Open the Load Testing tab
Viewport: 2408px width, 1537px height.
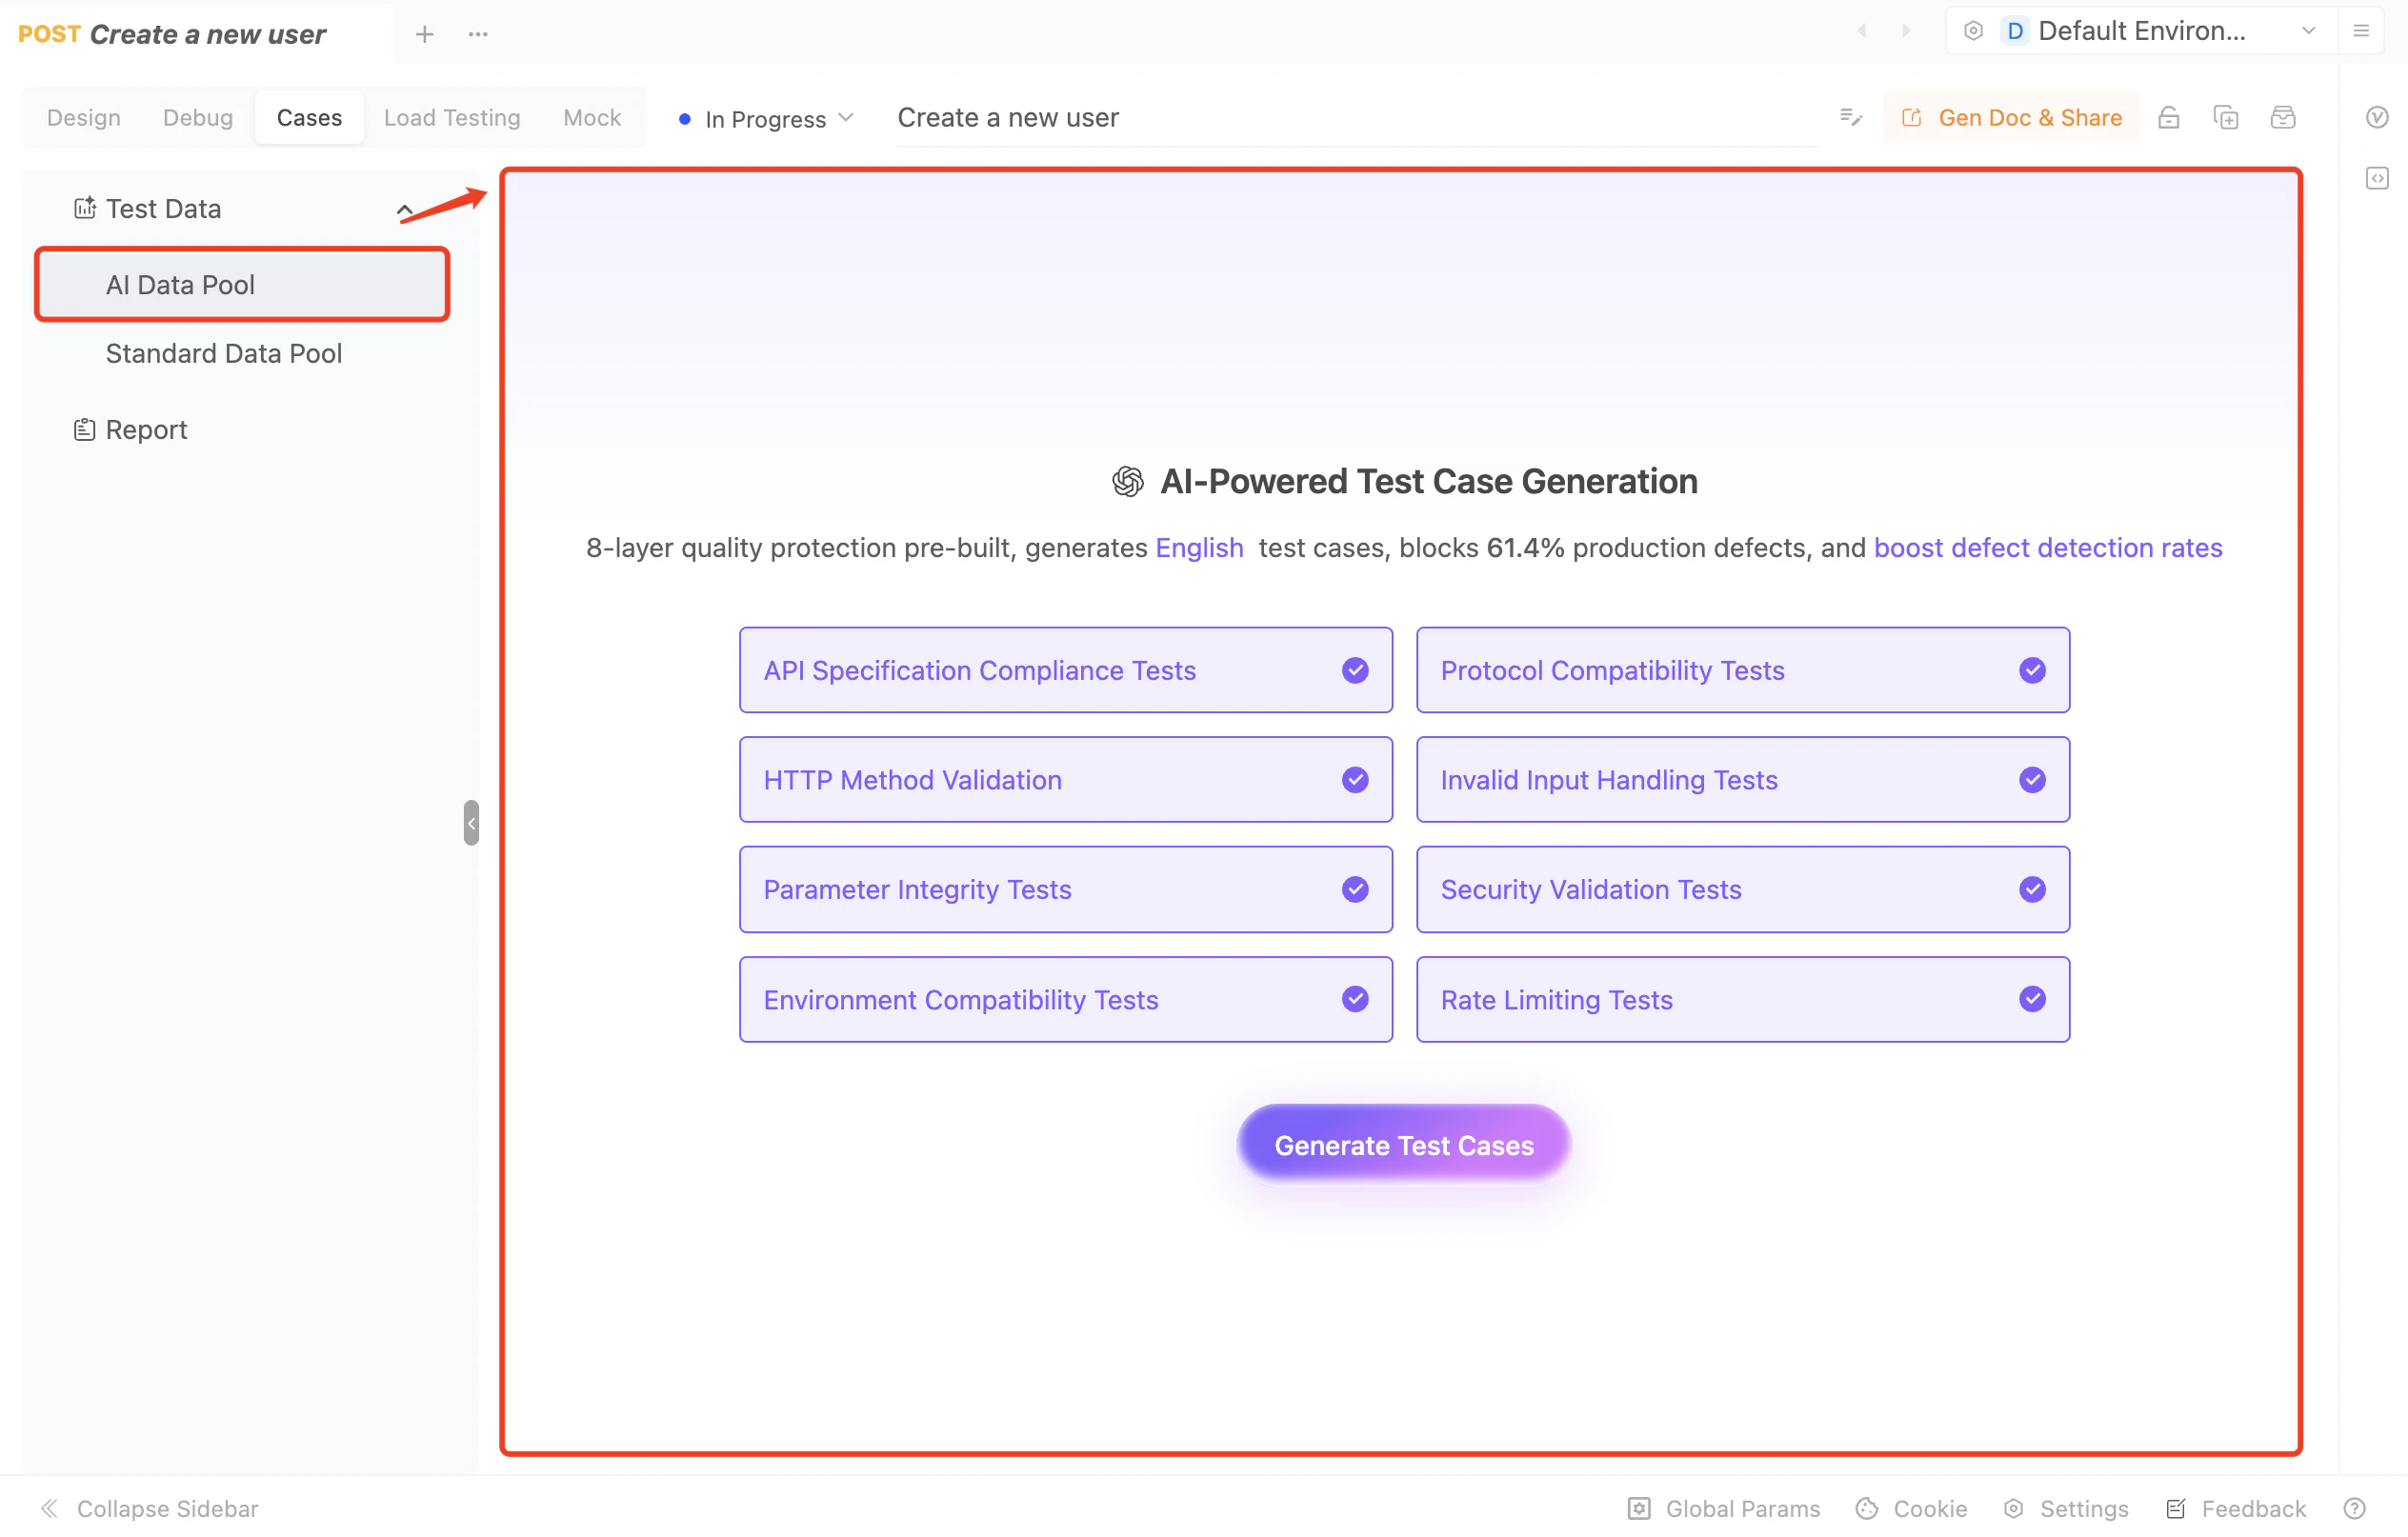[452, 118]
